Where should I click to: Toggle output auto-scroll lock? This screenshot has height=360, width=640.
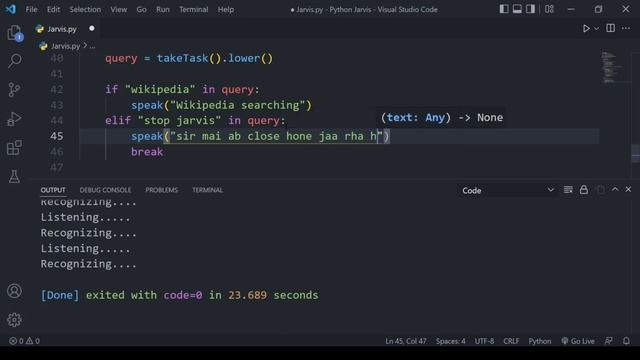coord(584,190)
